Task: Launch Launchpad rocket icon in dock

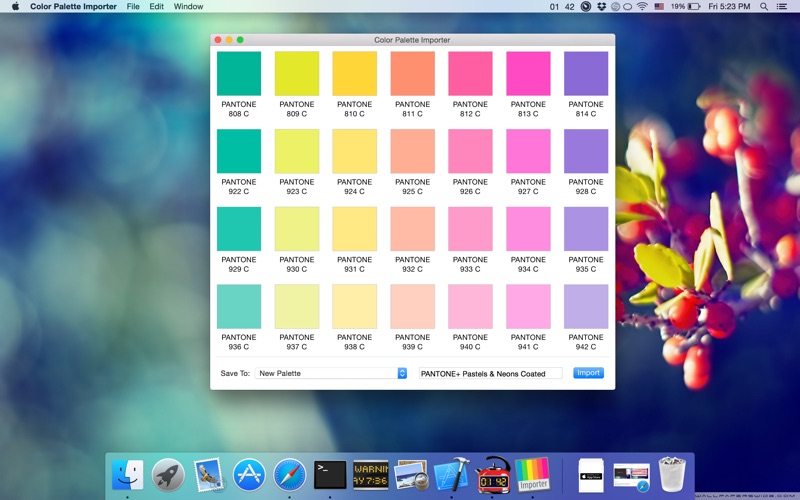Action: (x=168, y=474)
